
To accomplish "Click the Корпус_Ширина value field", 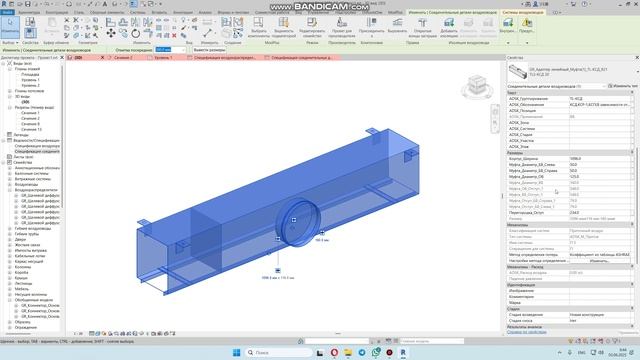I will tap(600, 159).
